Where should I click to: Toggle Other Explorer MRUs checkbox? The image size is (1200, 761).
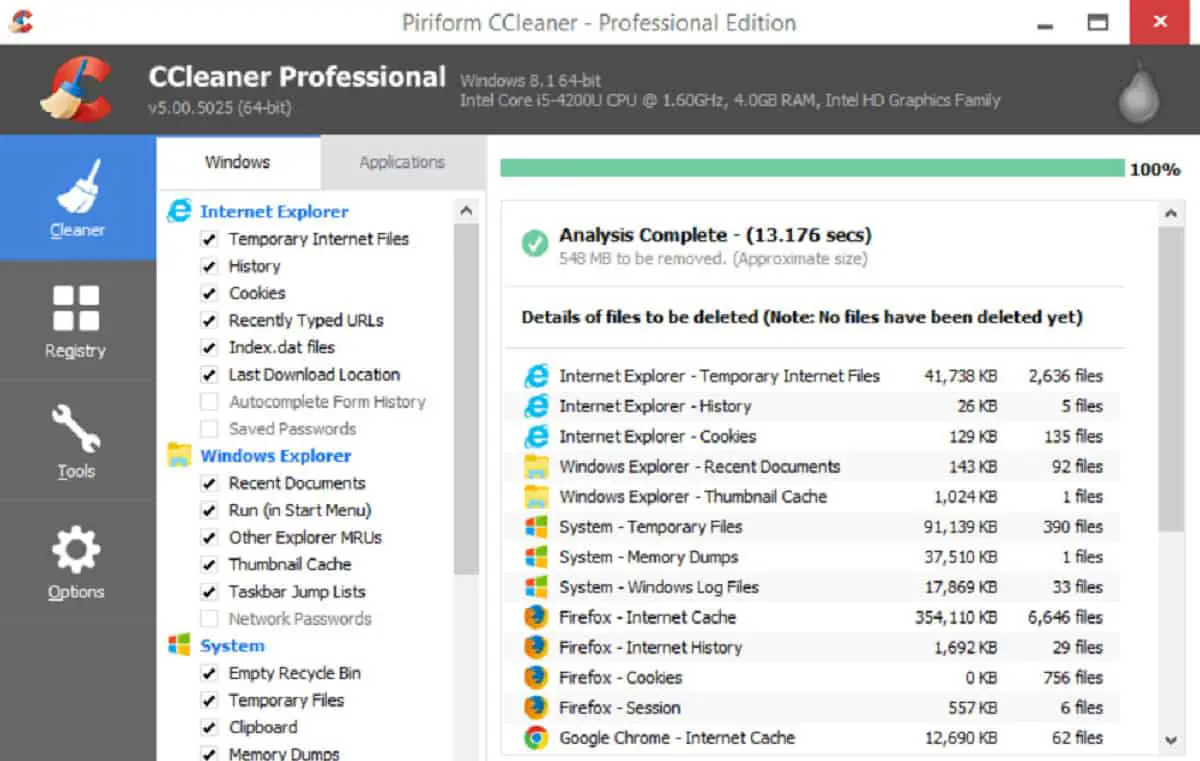(x=209, y=537)
